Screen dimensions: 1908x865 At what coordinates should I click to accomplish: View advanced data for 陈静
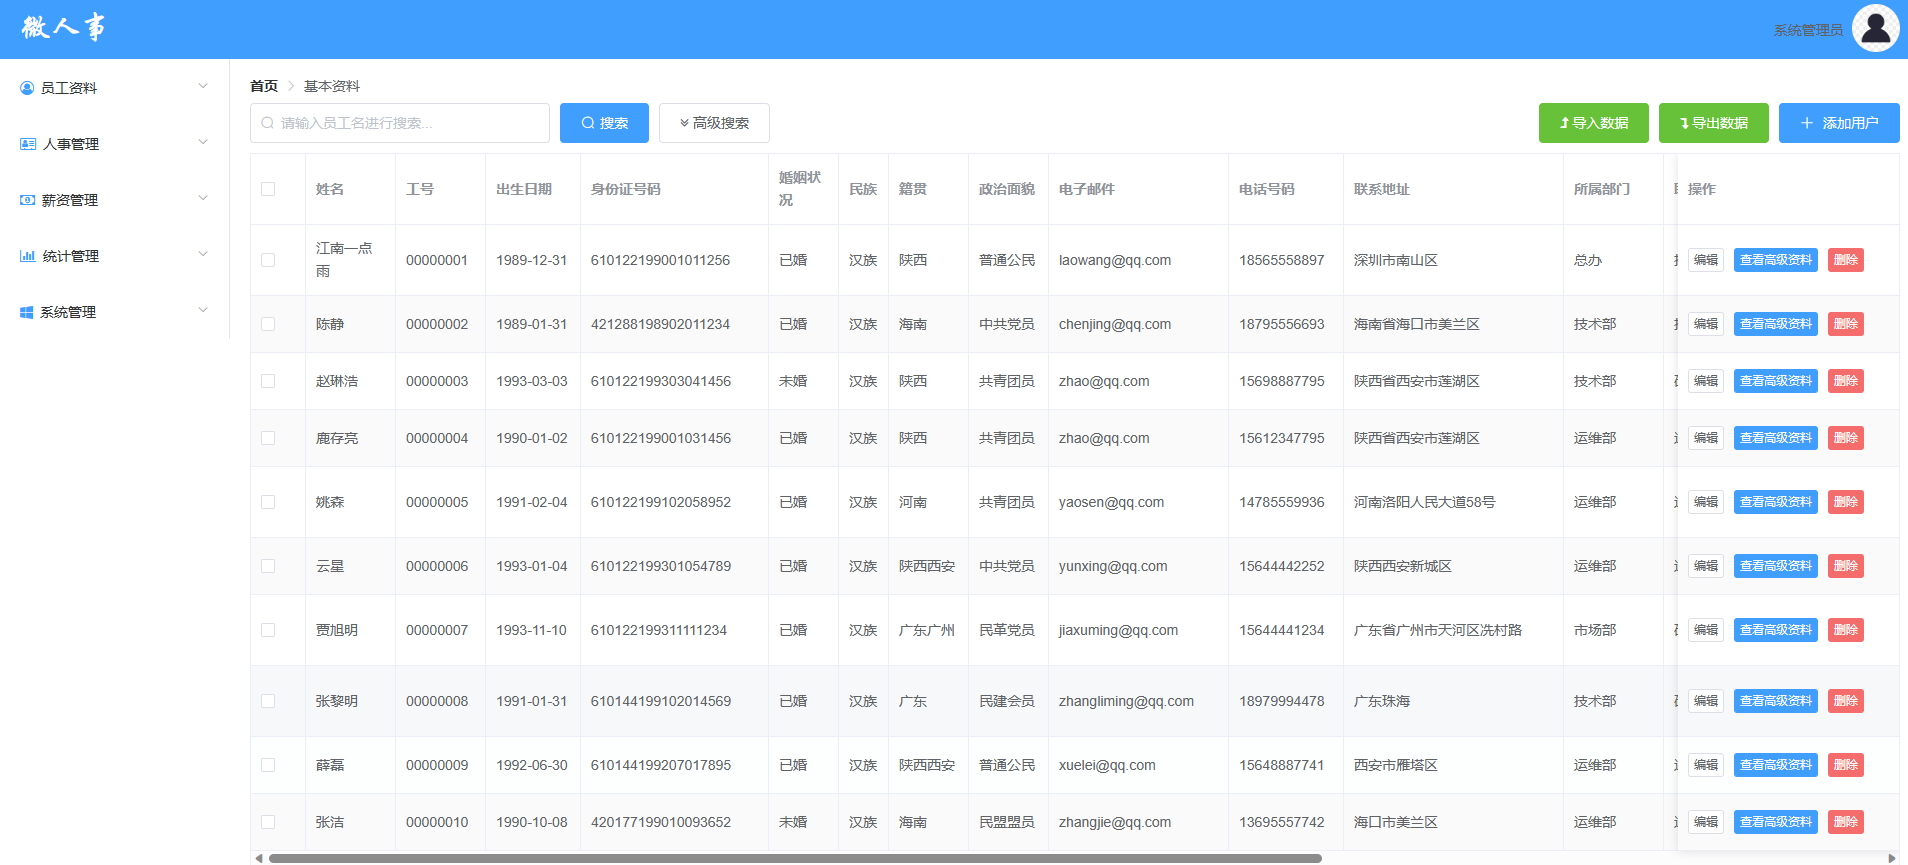tap(1776, 324)
